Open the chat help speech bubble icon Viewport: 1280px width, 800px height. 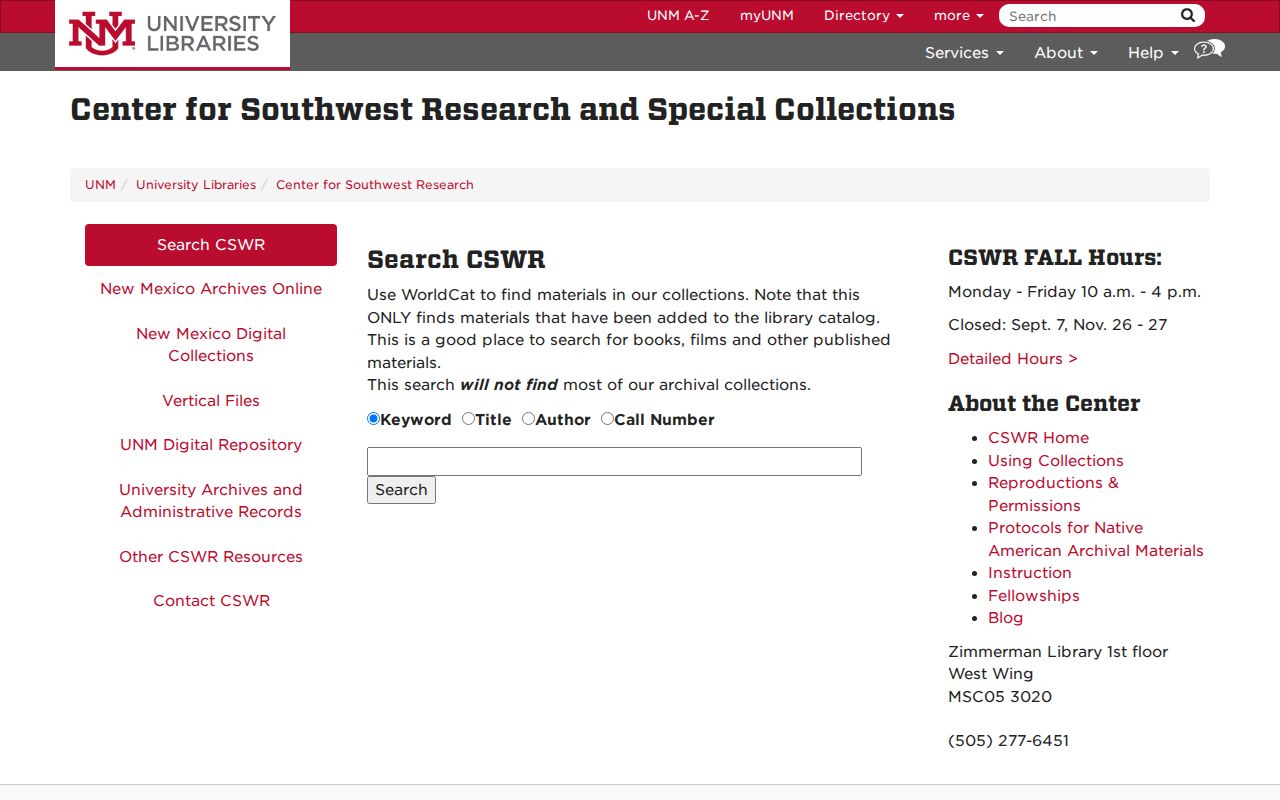[x=1209, y=50]
